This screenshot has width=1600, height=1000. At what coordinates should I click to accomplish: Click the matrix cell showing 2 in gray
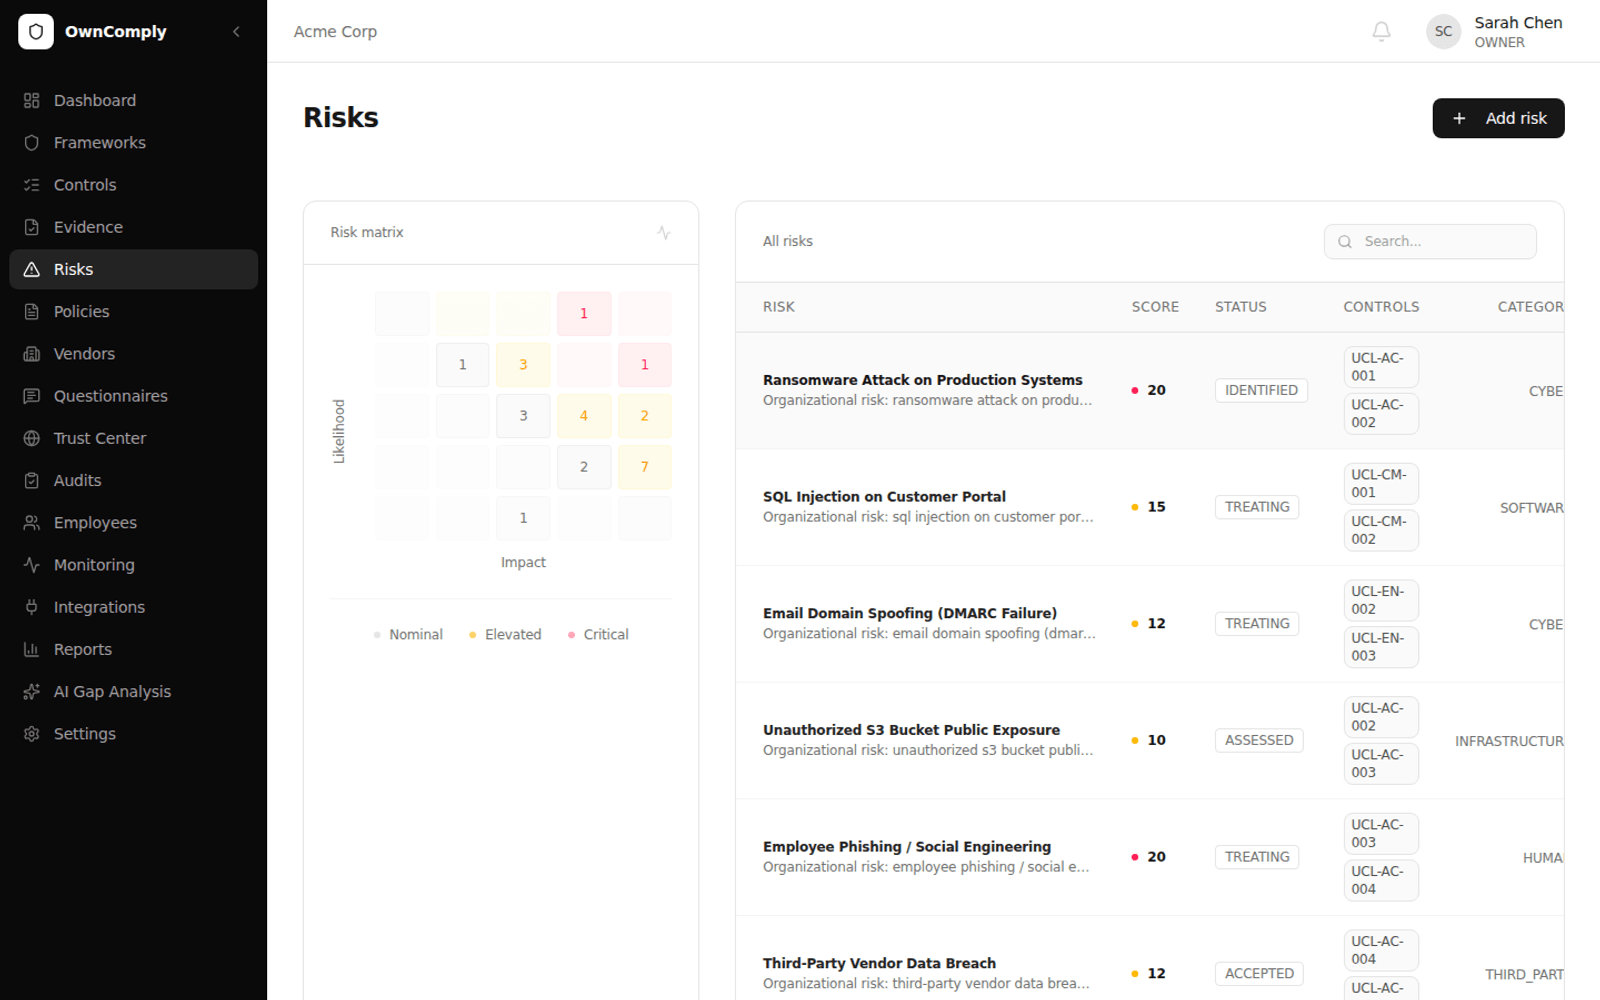(584, 467)
